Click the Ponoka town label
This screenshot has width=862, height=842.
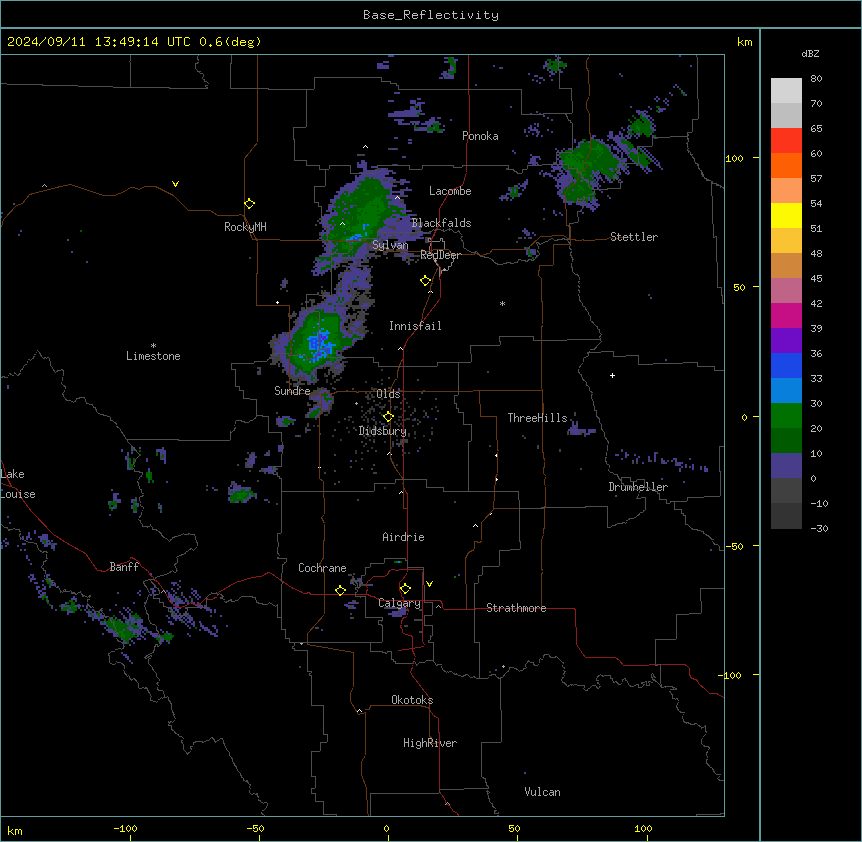[480, 136]
